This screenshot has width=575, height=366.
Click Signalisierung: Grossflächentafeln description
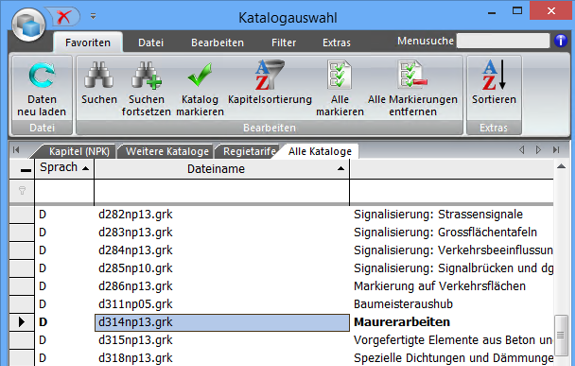445,232
